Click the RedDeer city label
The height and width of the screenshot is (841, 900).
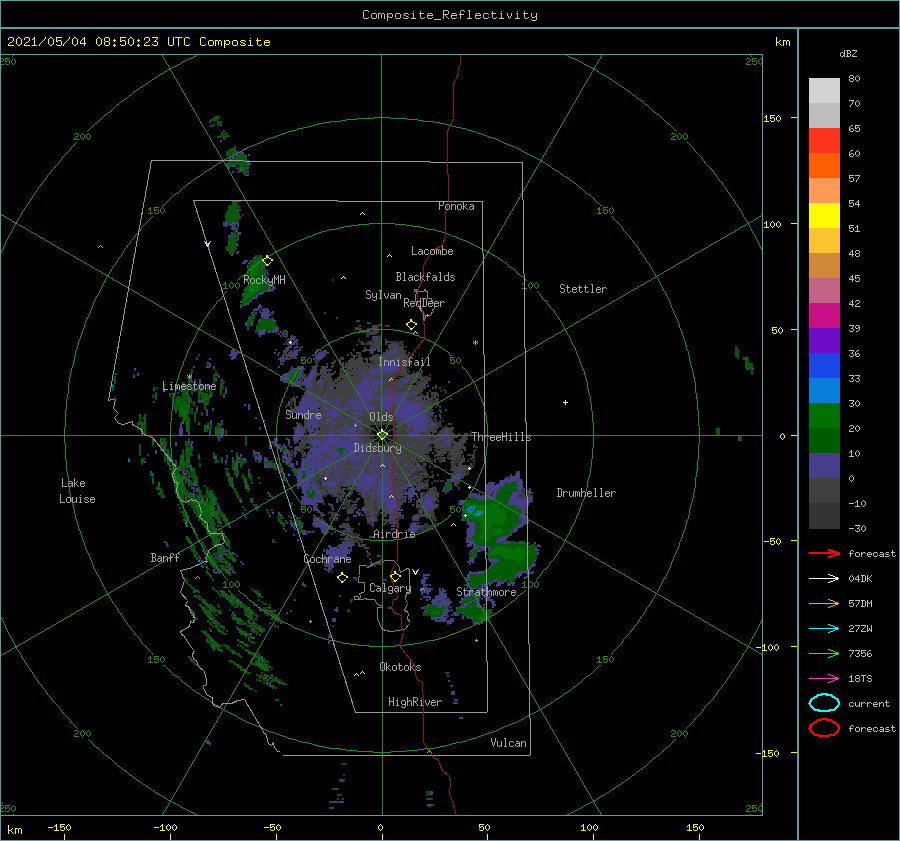point(424,303)
